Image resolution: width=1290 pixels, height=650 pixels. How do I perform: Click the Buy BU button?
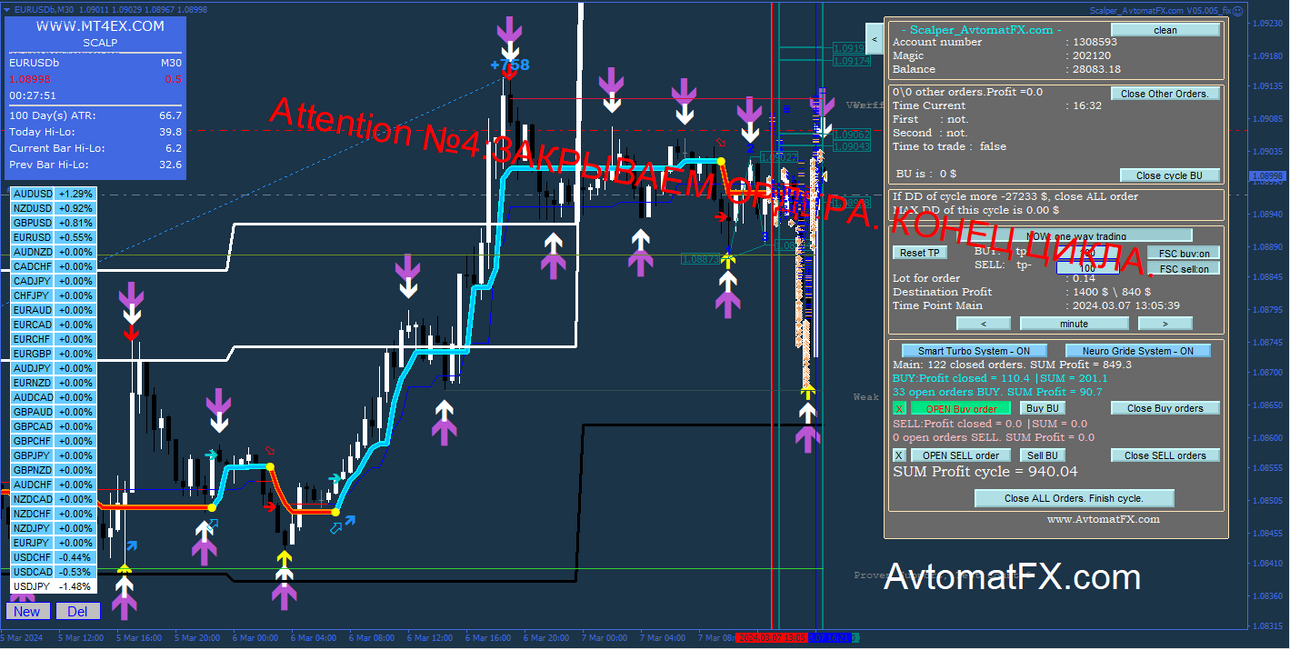(x=1043, y=408)
